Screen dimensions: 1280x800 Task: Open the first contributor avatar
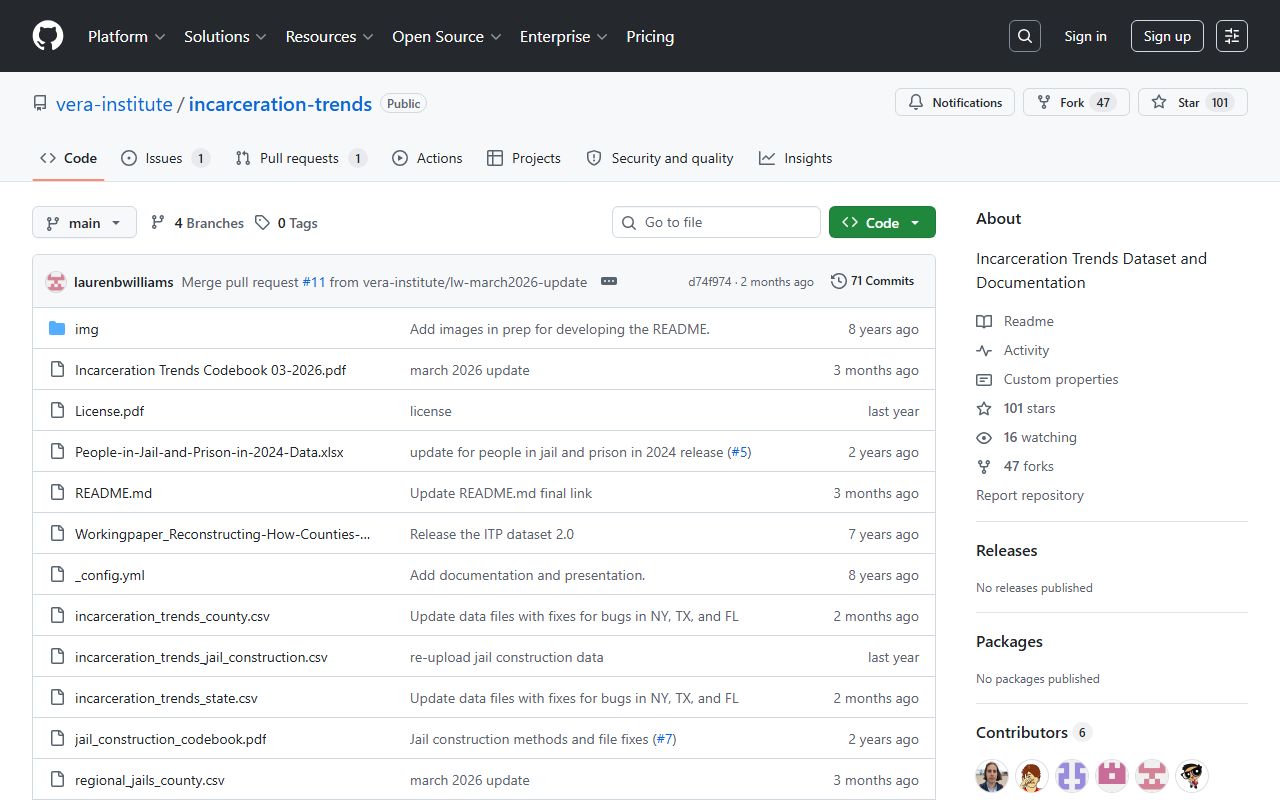[x=992, y=776]
